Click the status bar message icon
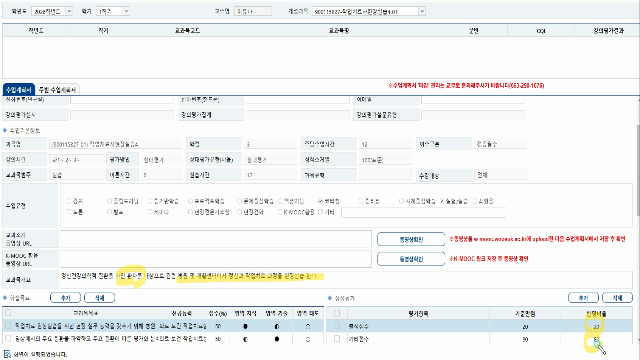This screenshot has width=640, height=360. (7, 354)
